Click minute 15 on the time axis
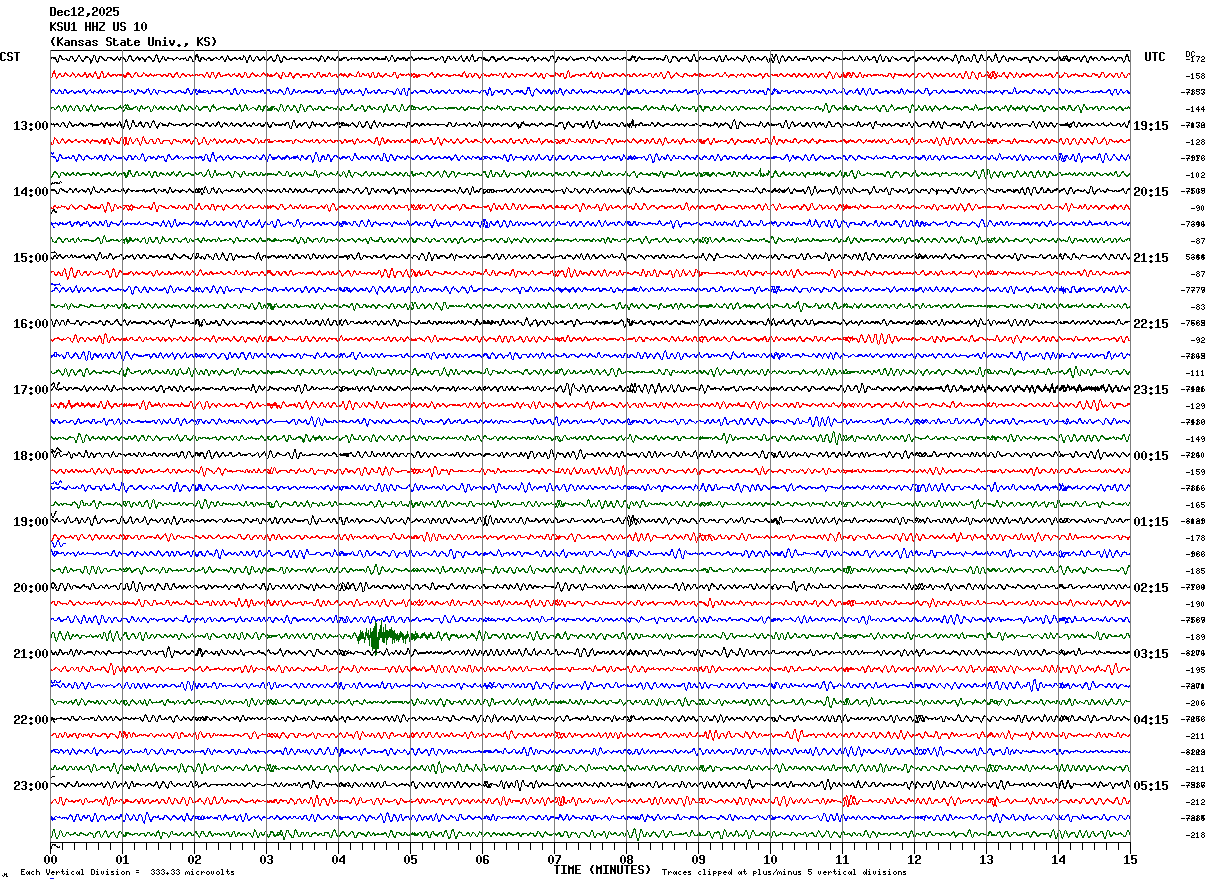The width and height of the screenshot is (1210, 886). coord(1130,859)
